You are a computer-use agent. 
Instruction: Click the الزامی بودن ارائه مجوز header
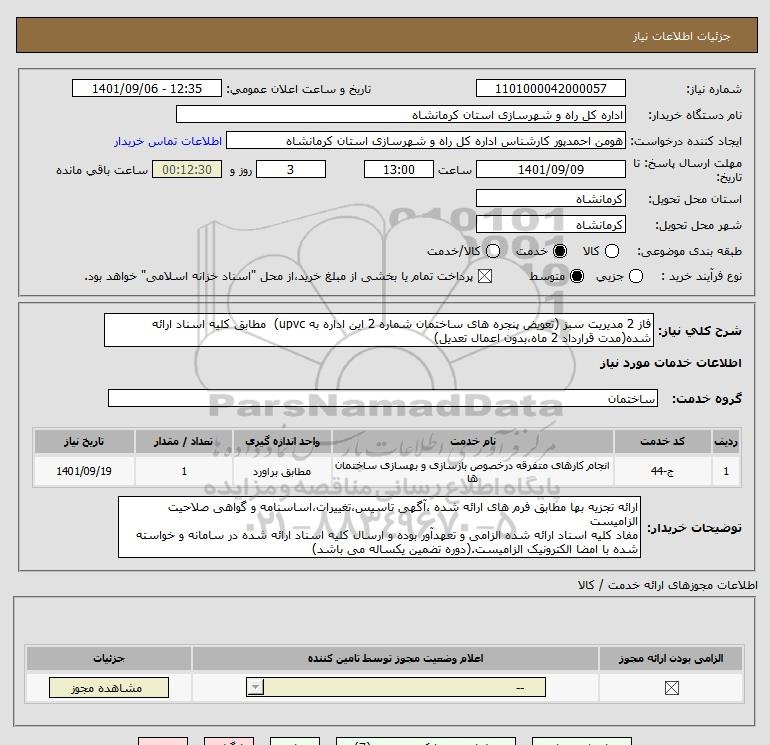coord(671,659)
